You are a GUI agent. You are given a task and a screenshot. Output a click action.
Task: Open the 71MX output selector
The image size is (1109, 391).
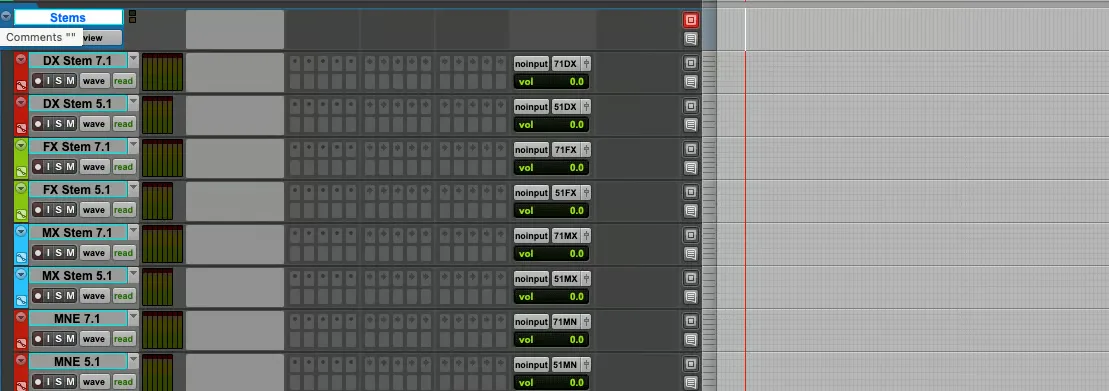coord(566,235)
